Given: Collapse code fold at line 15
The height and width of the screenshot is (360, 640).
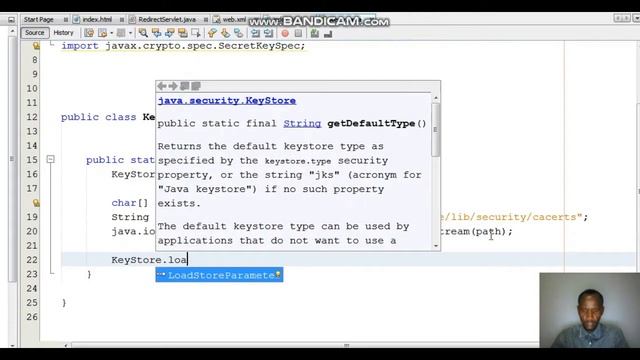Looking at the screenshot, I should tap(50, 159).
